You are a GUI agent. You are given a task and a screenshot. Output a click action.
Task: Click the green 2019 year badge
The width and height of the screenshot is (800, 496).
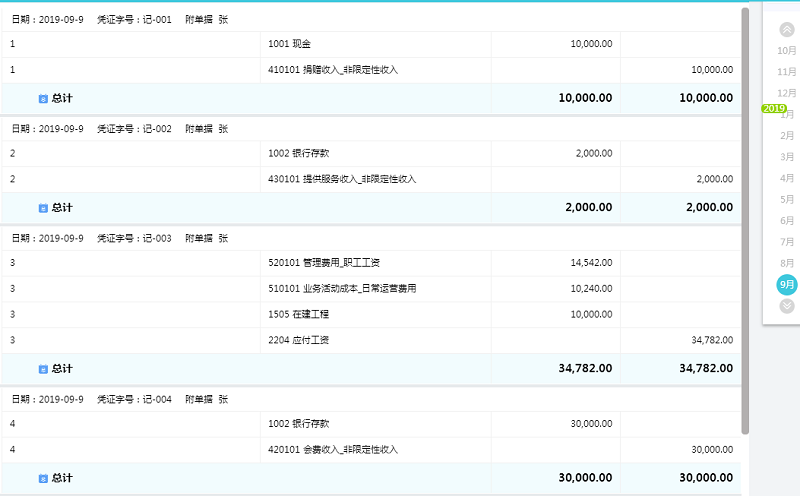point(774,108)
